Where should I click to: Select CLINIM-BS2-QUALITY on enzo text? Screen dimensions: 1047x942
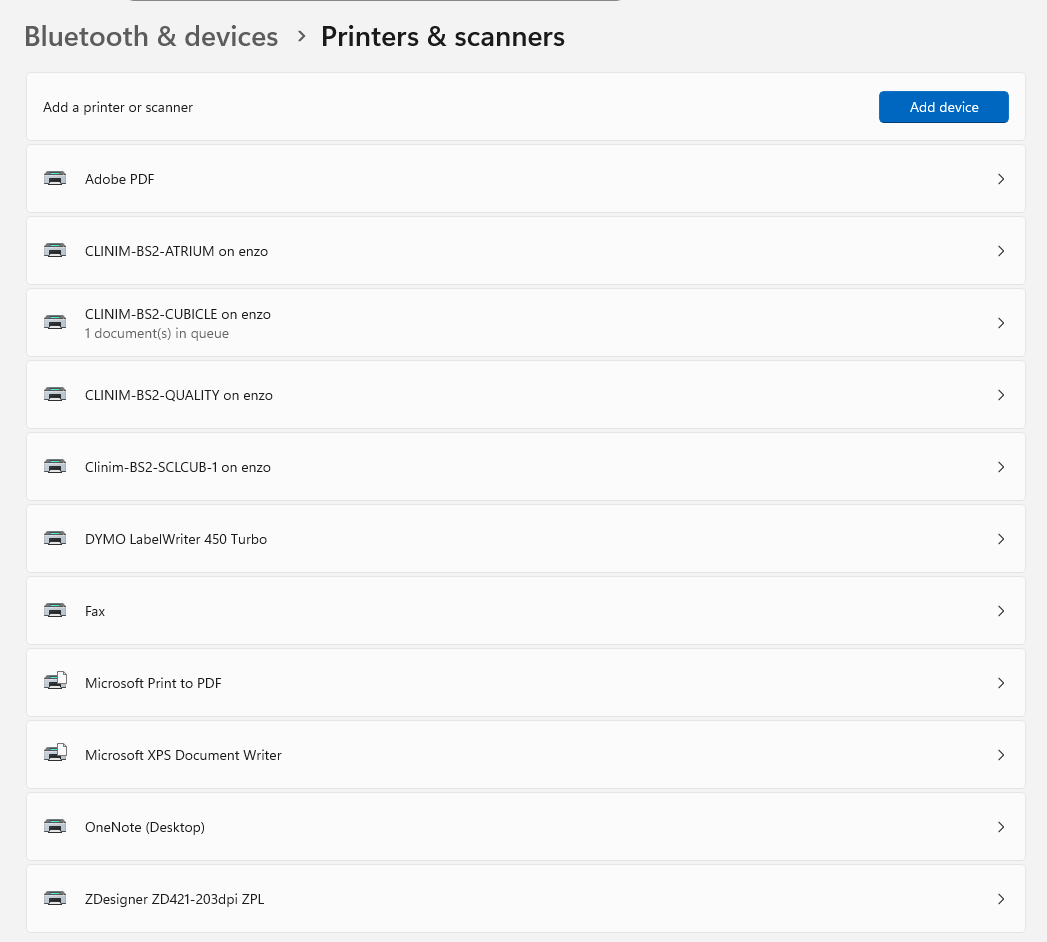178,395
